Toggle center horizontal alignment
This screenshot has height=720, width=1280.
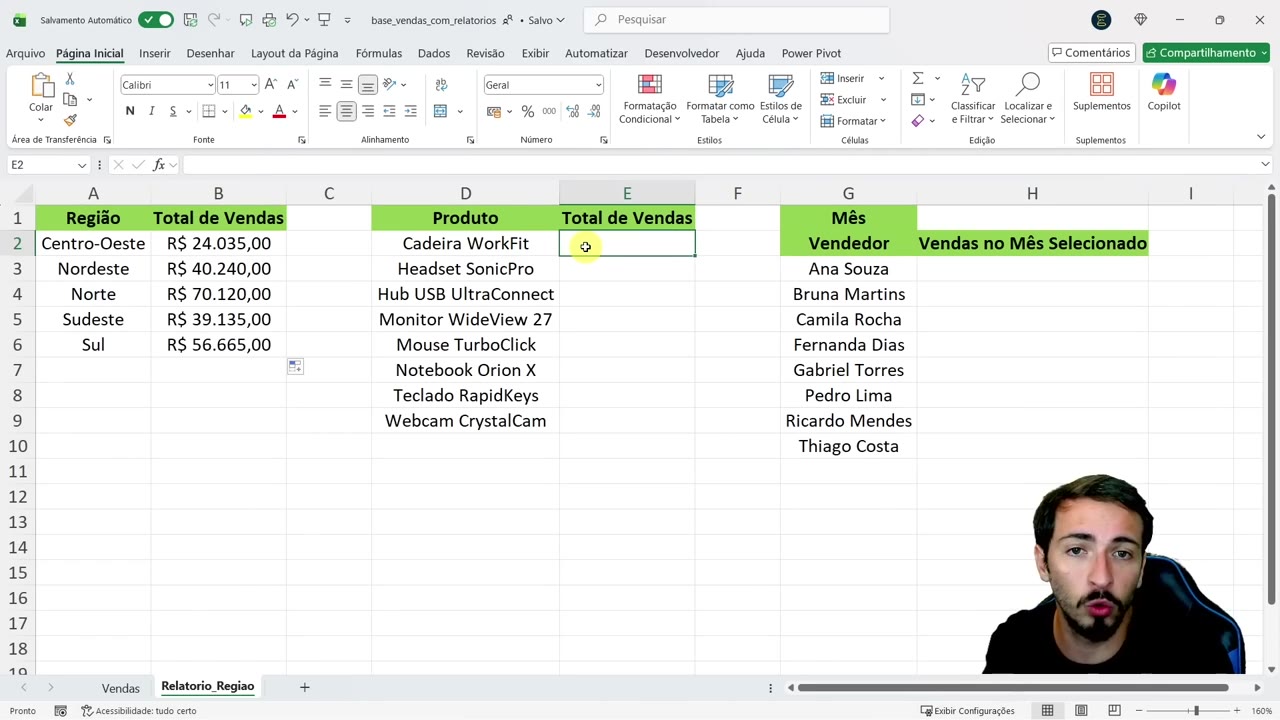tap(346, 111)
